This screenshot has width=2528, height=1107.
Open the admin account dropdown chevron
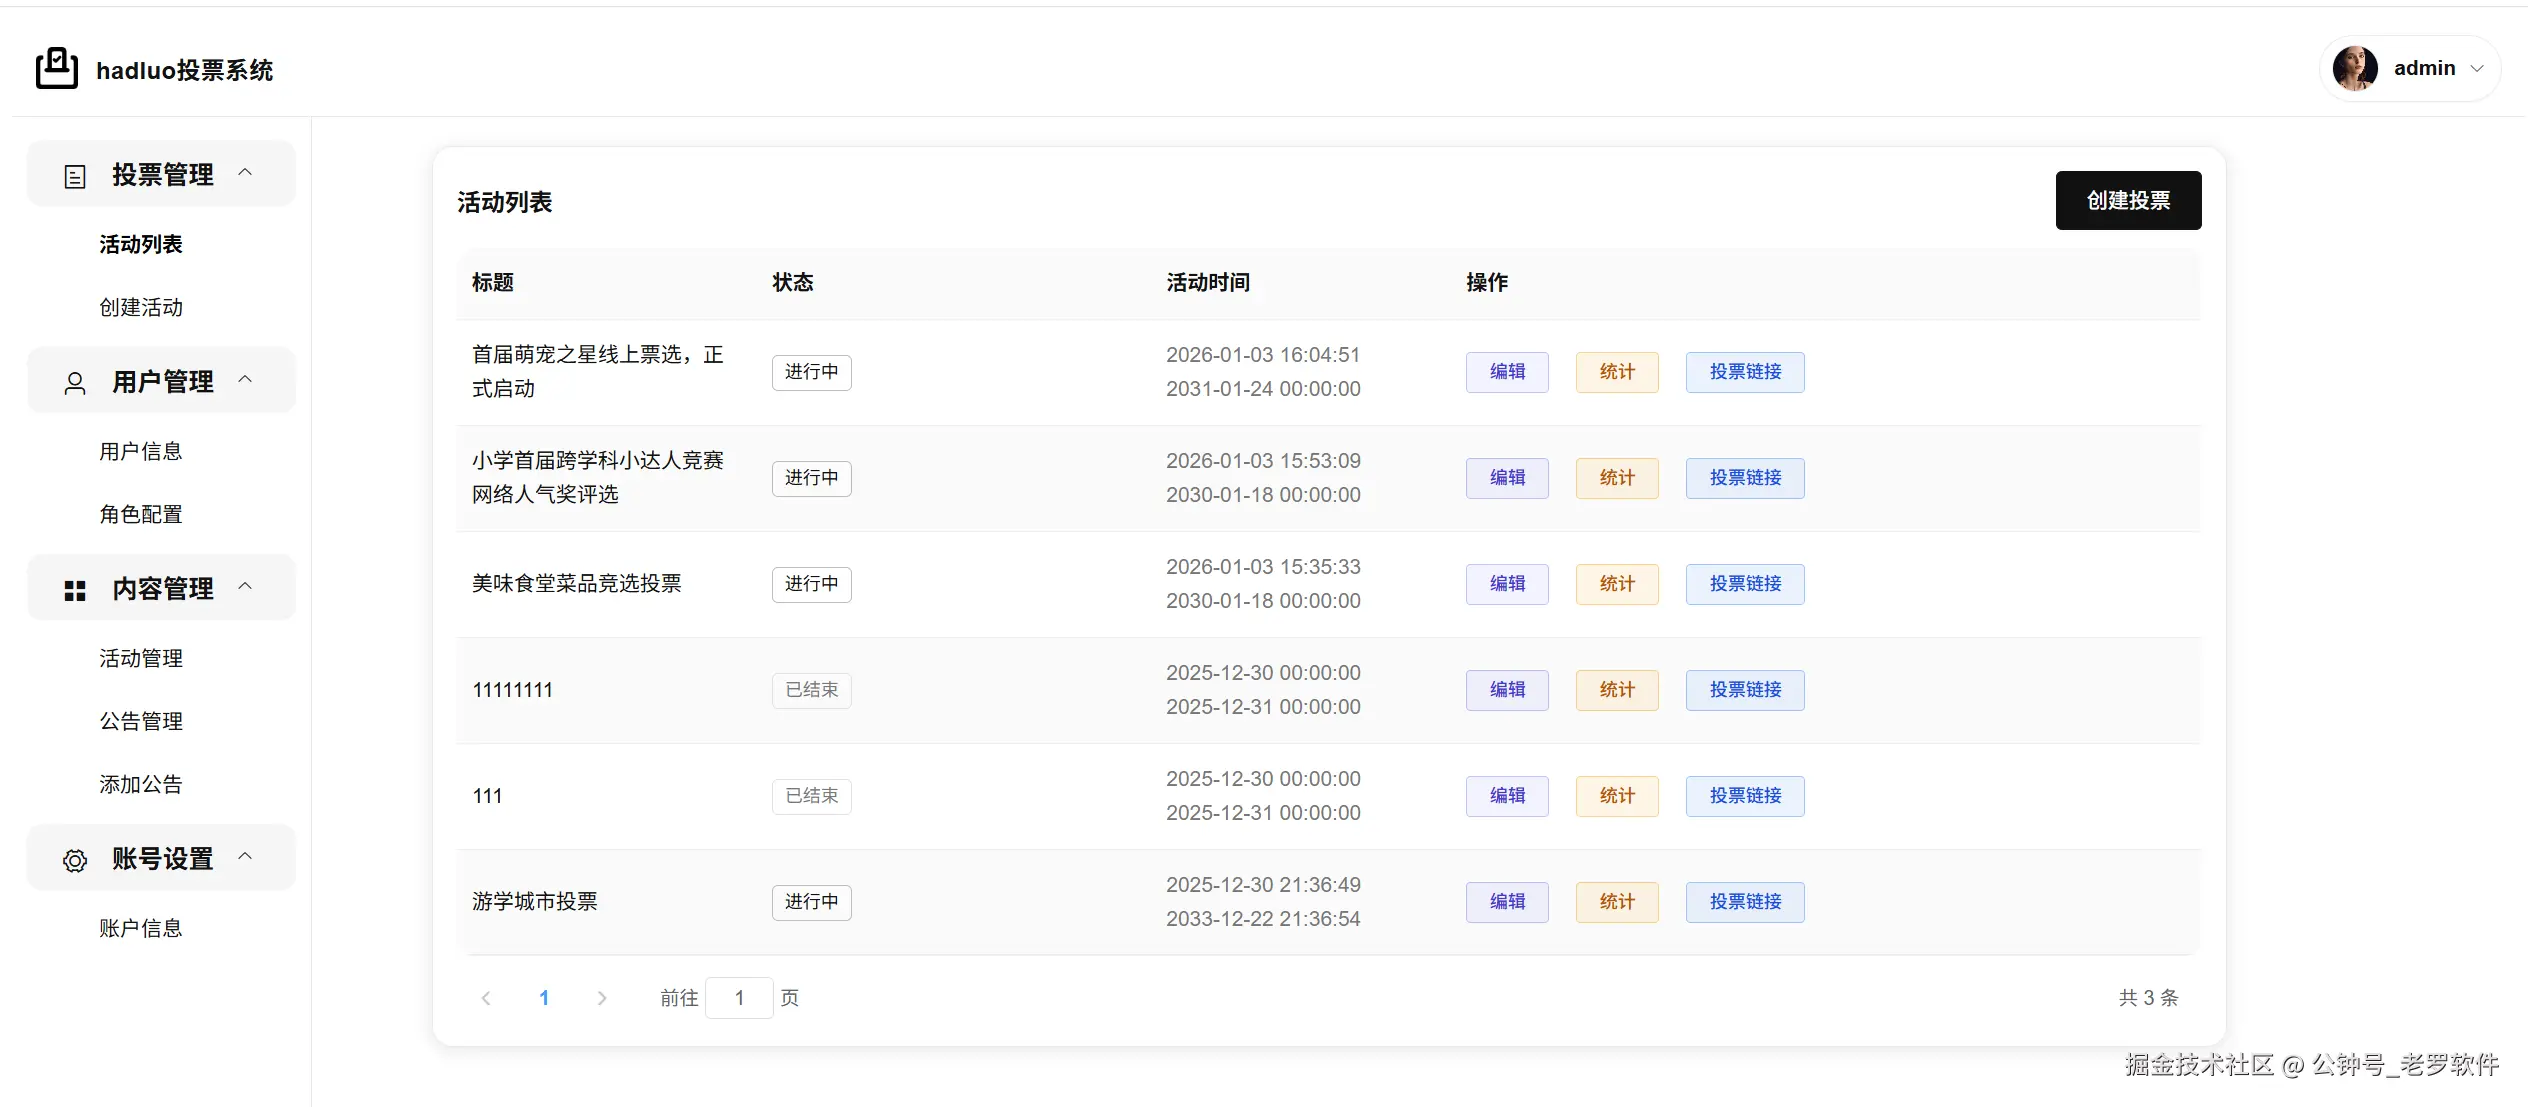(x=2477, y=69)
